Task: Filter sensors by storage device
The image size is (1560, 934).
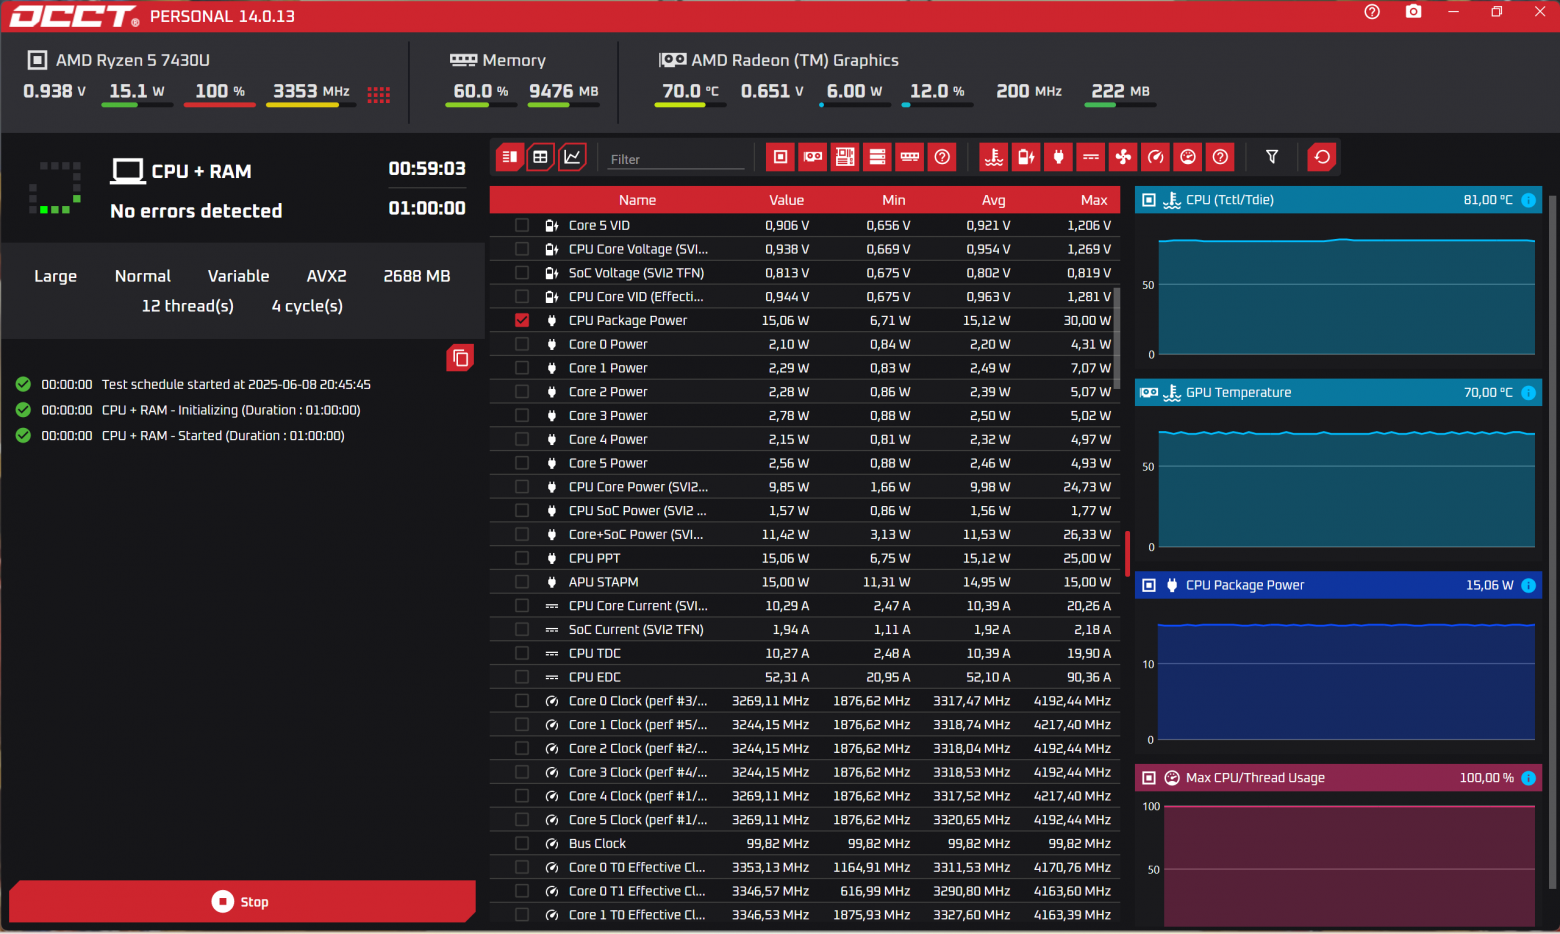Action: click(877, 157)
